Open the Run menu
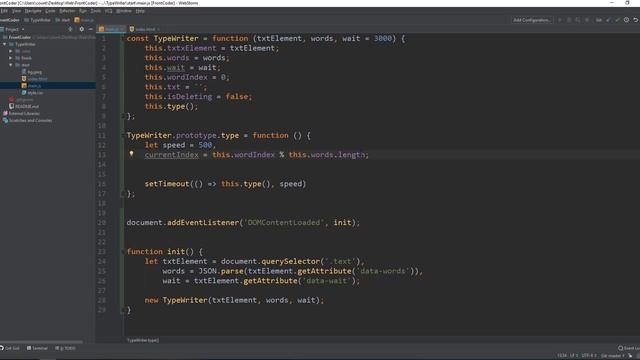The height and width of the screenshot is (360, 640). click(83, 11)
